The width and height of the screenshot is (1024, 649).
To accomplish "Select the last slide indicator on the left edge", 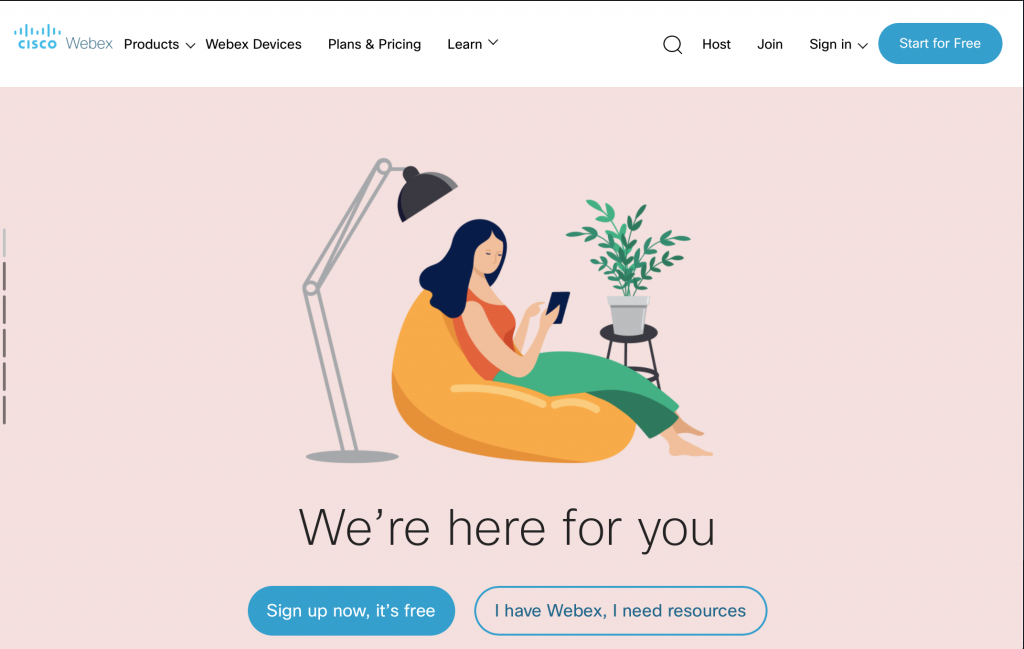I will (x=5, y=410).
